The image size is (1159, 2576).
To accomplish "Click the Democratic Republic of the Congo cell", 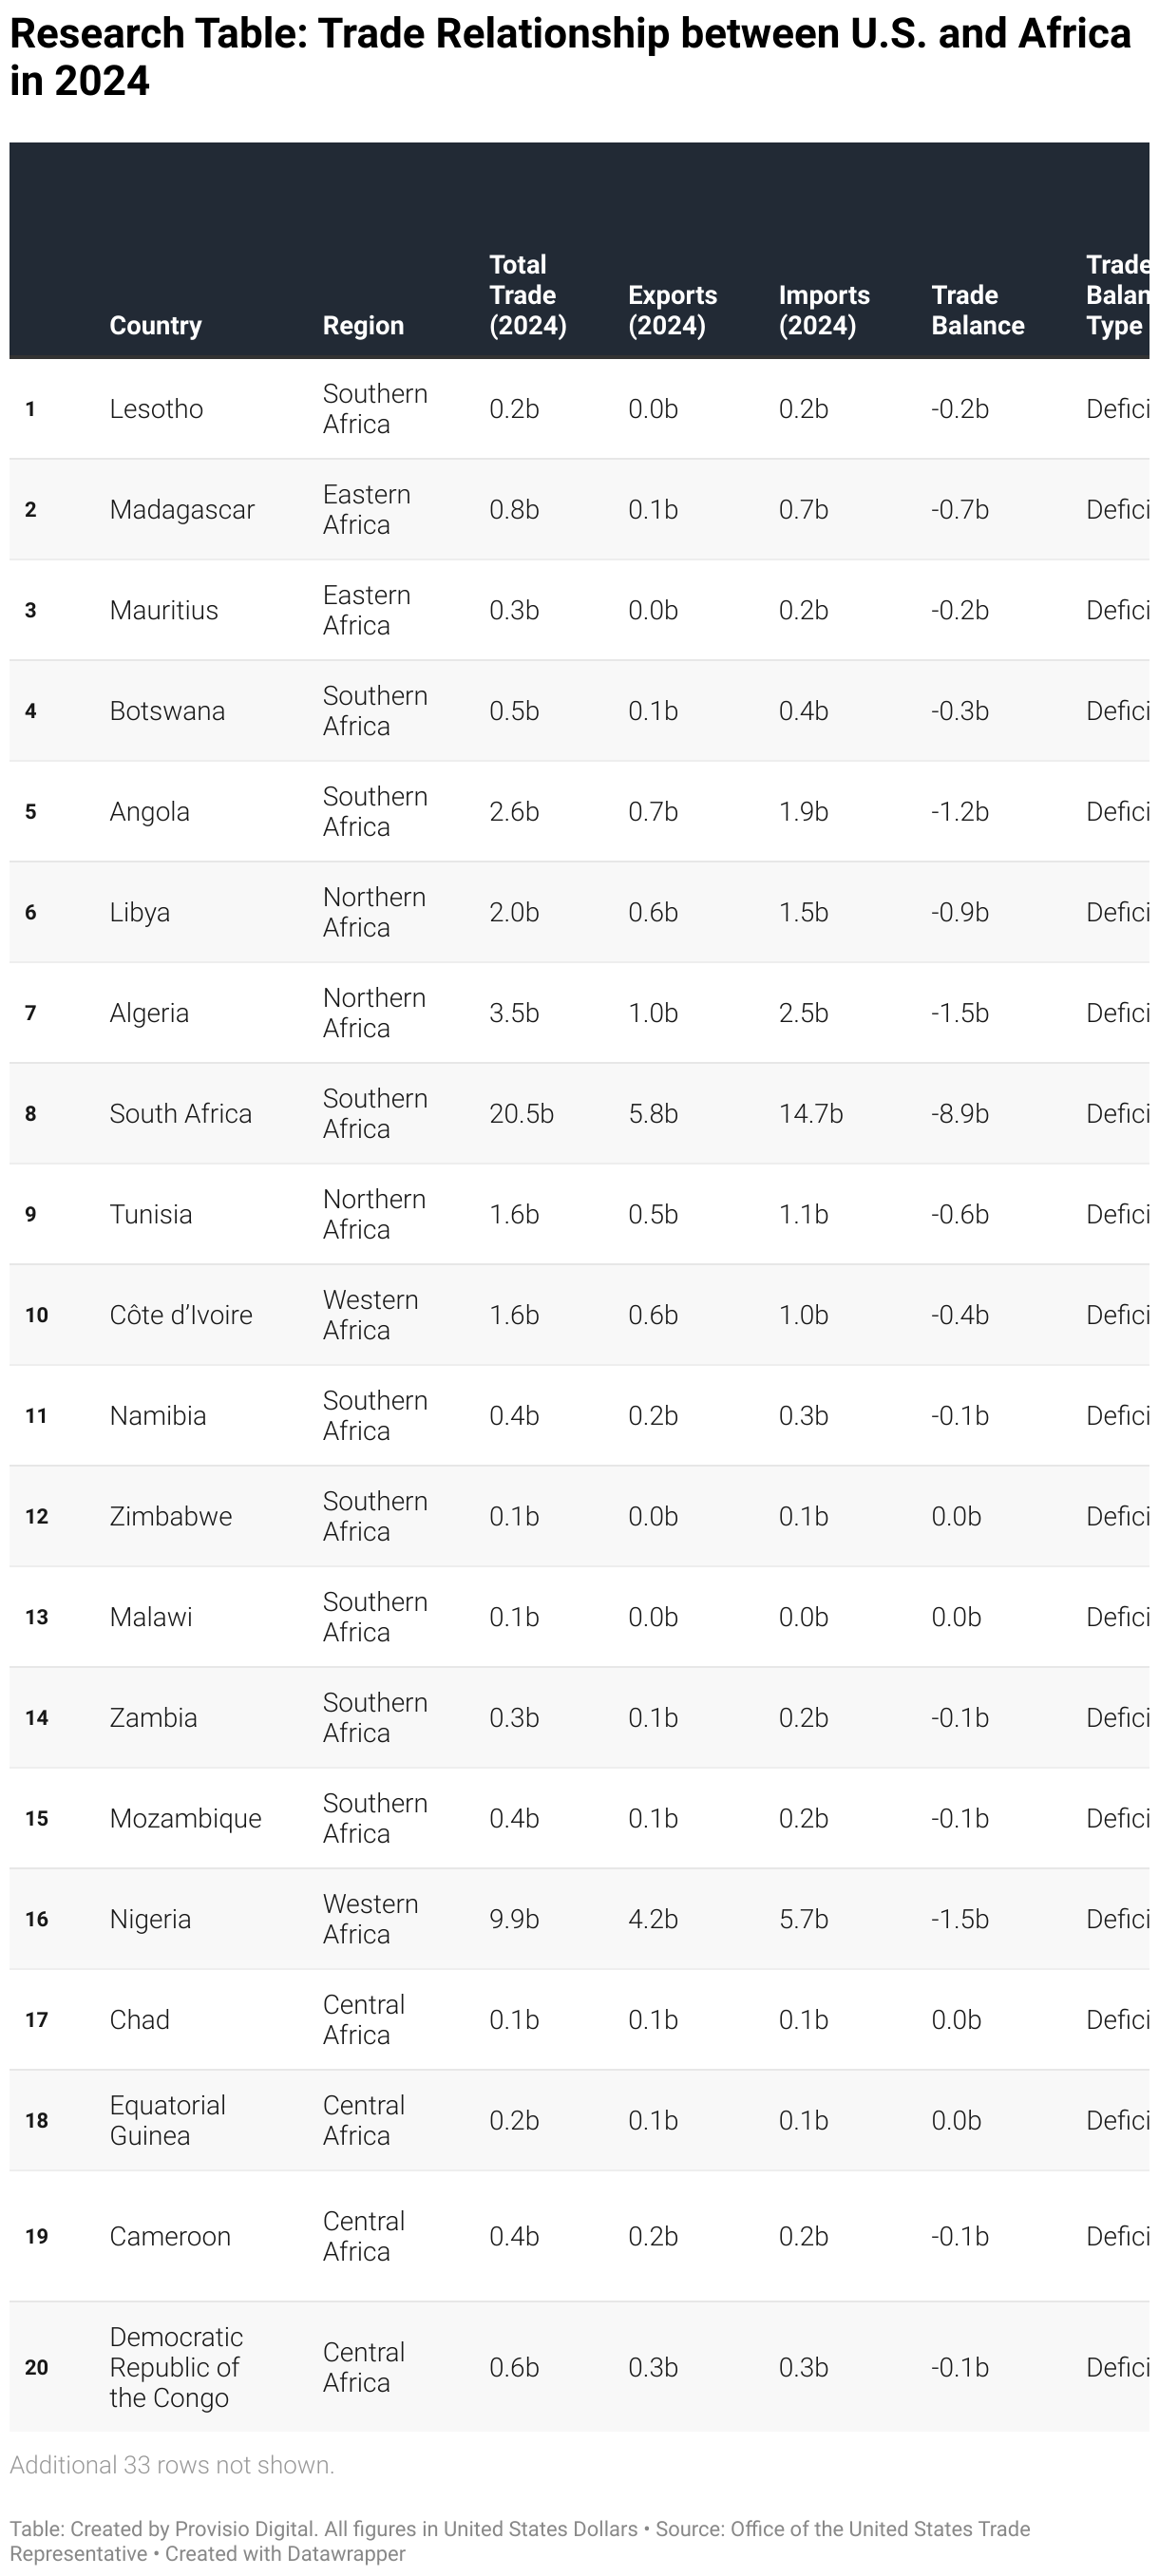I will (176, 2367).
